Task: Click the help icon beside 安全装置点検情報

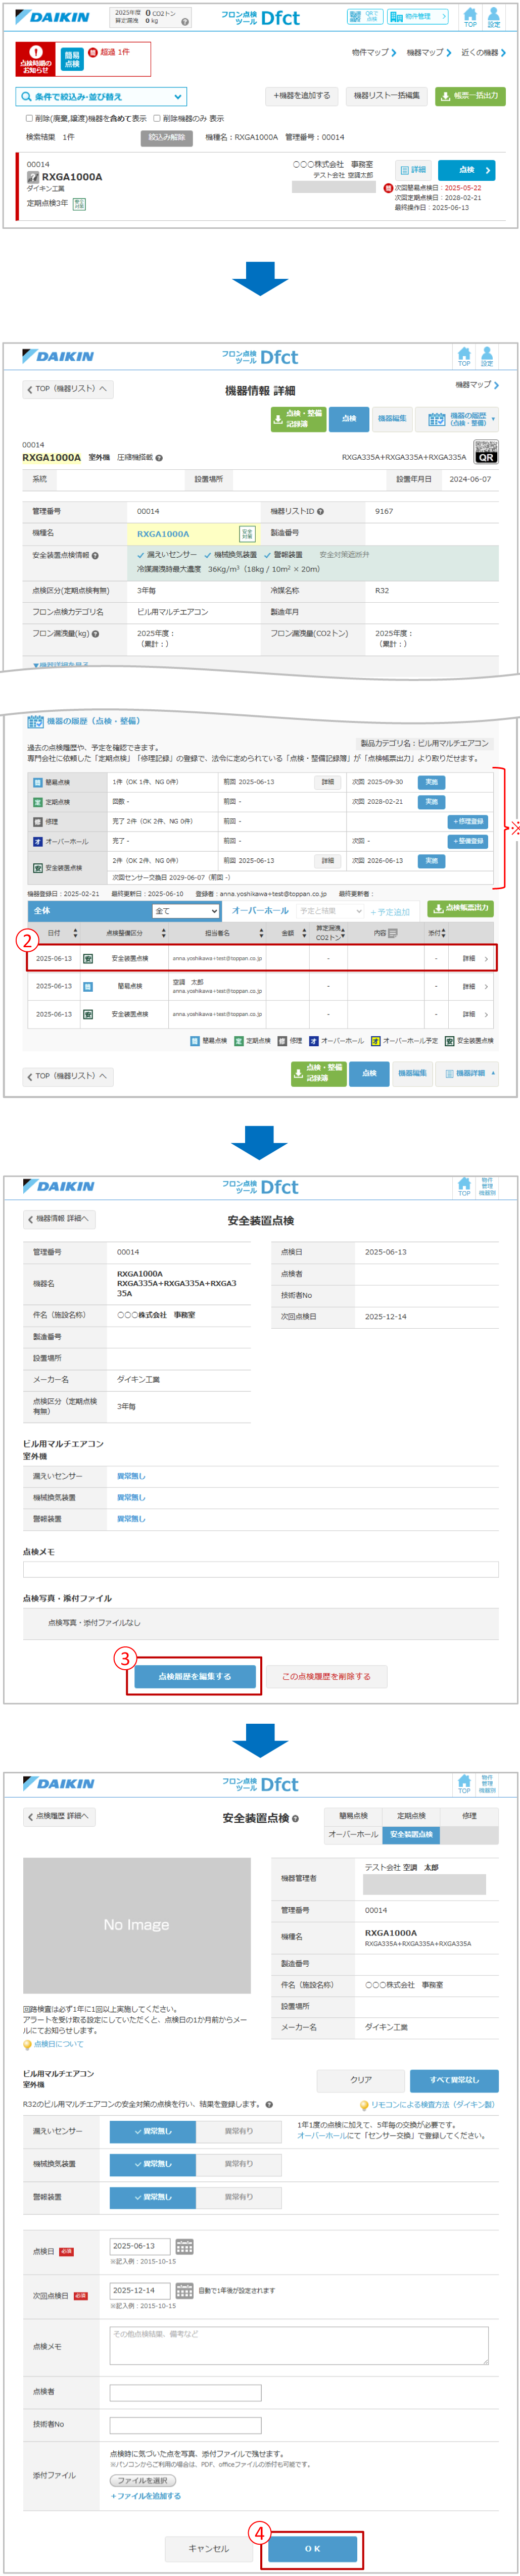Action: pos(95,555)
